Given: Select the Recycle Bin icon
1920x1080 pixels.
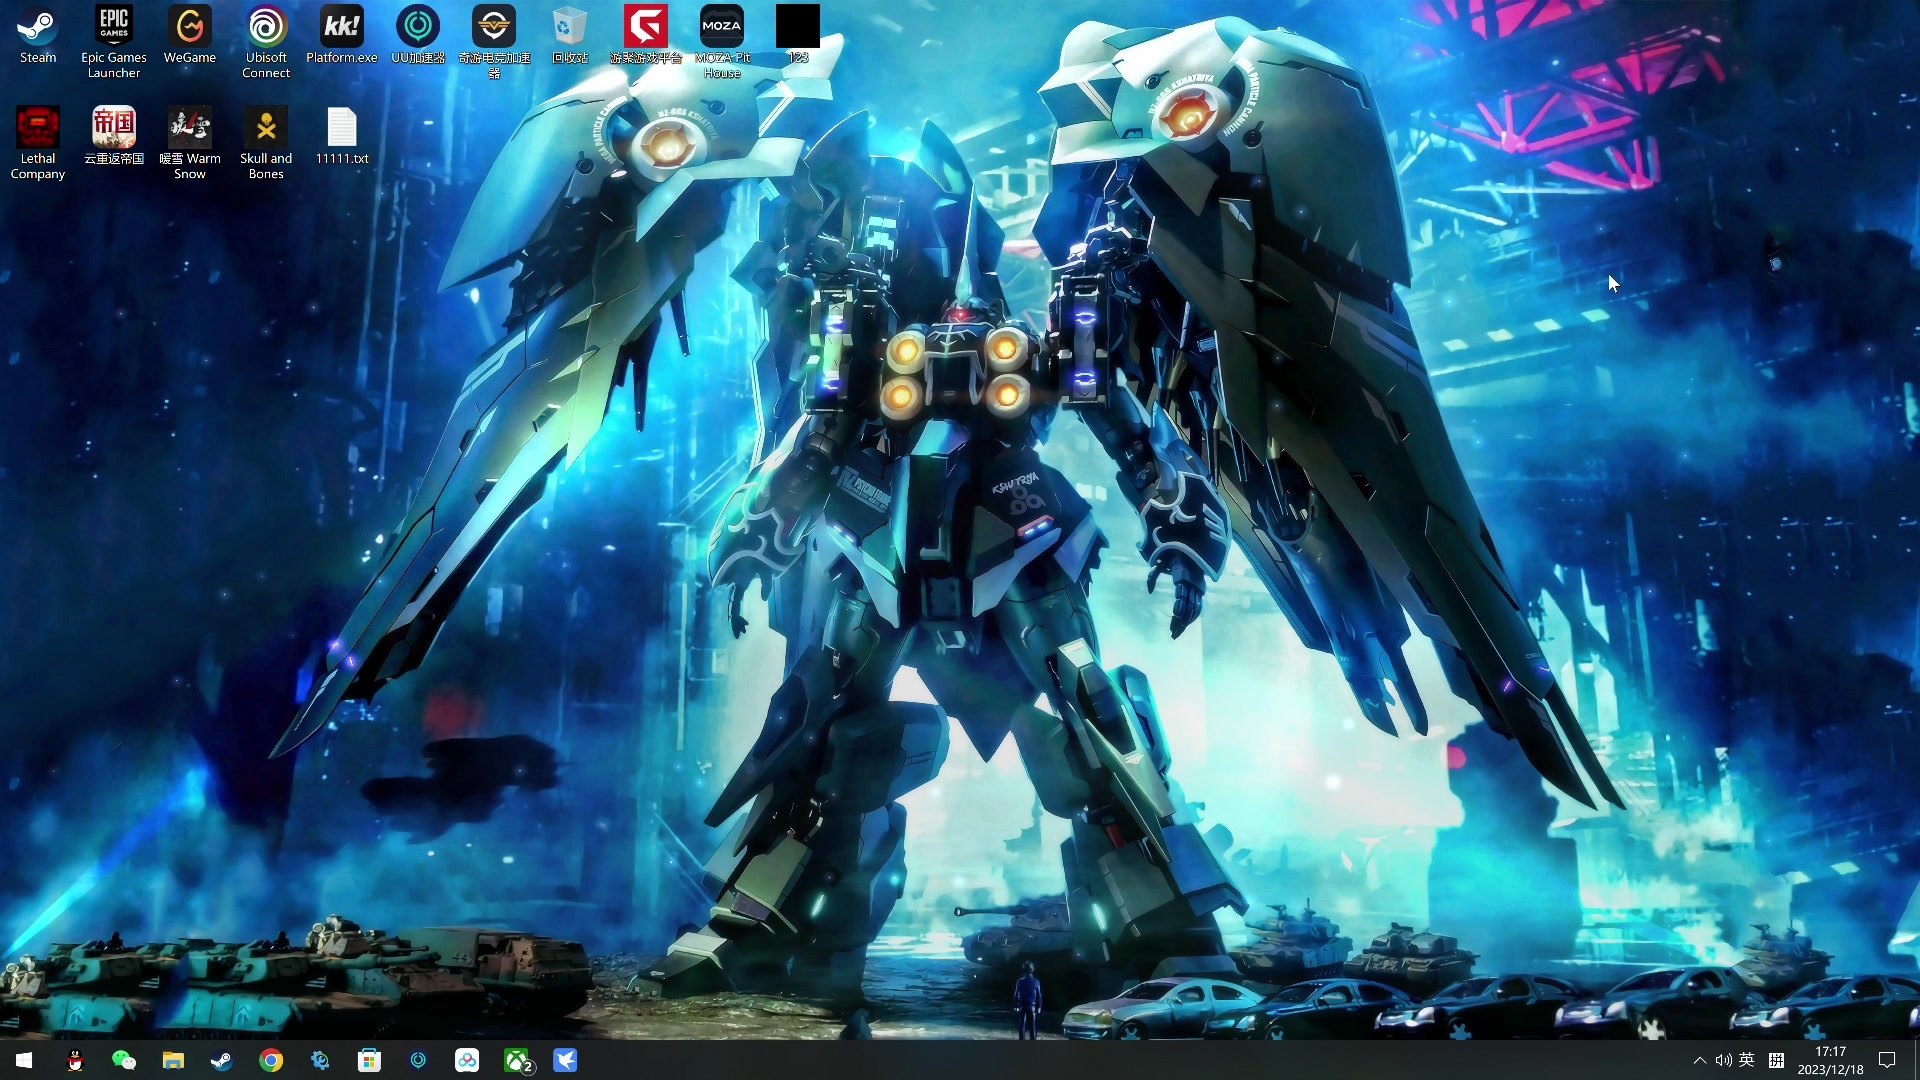Looking at the screenshot, I should click(570, 28).
